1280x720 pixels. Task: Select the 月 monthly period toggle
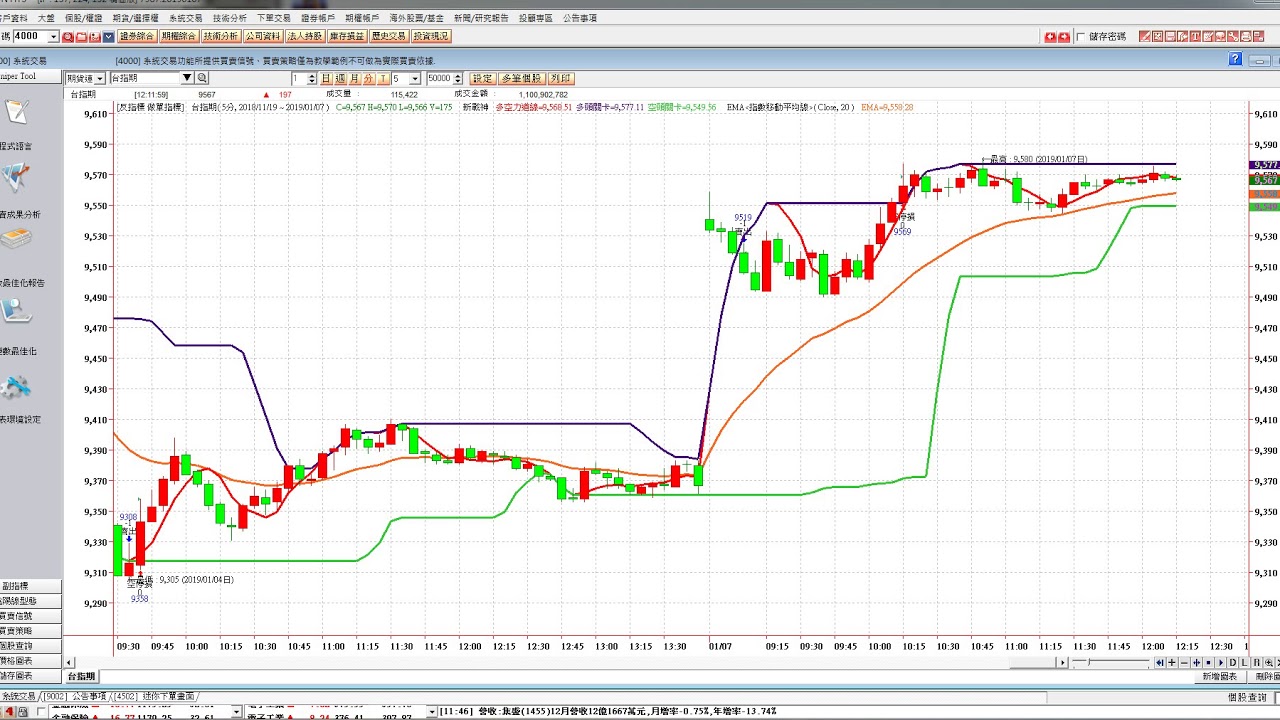(354, 77)
